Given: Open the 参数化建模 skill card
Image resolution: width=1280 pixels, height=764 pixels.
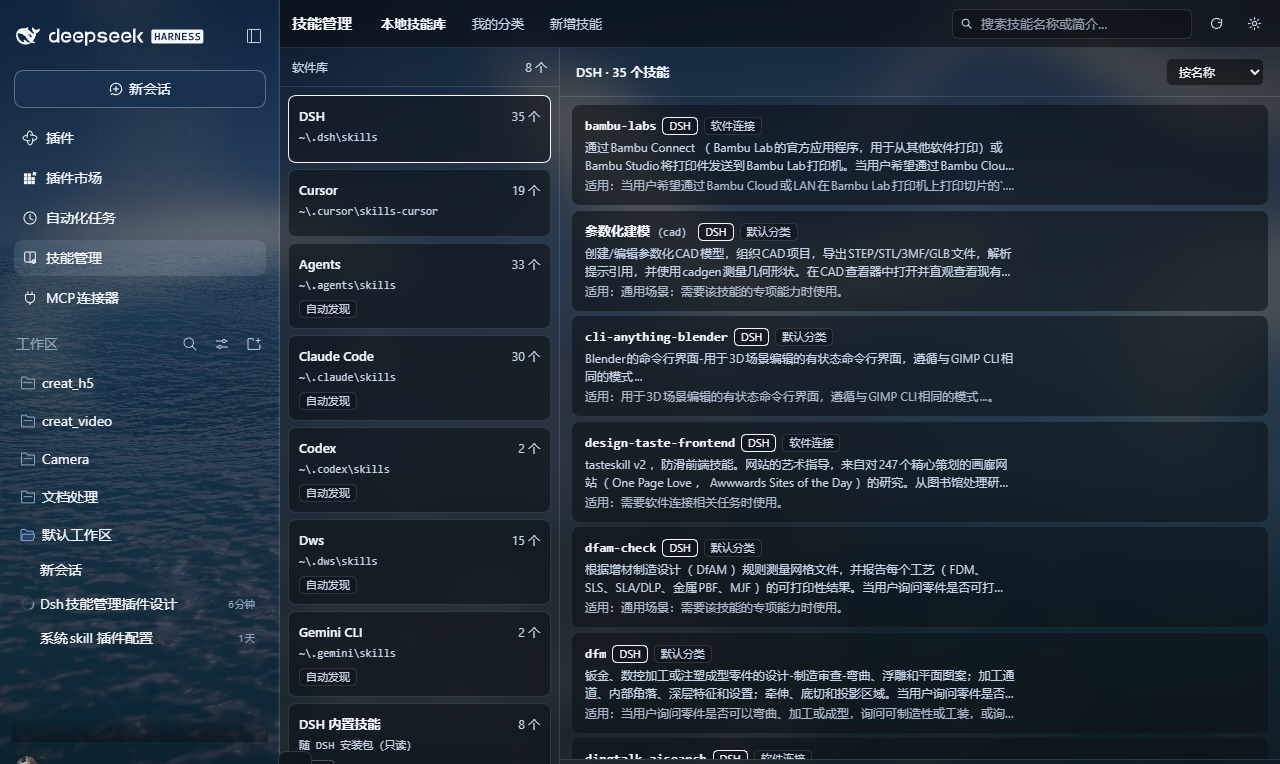Looking at the screenshot, I should tap(919, 261).
